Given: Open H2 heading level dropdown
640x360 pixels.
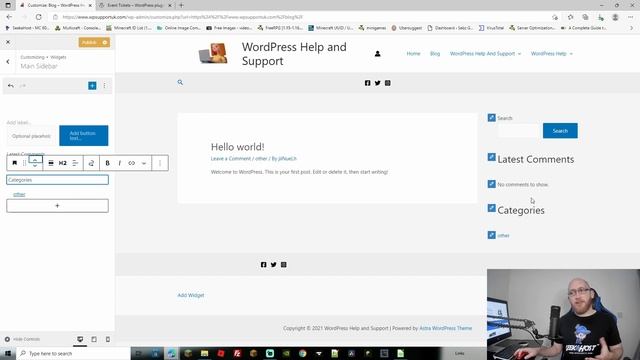Looking at the screenshot, I should pos(62,163).
